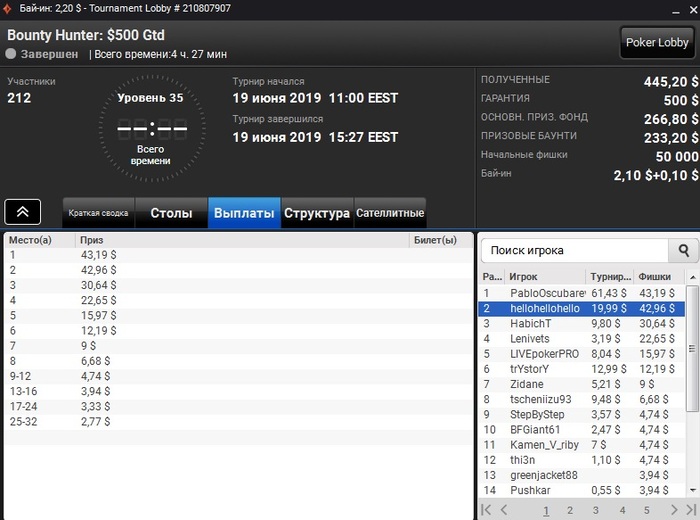Go to the next players page
Image resolution: width=700 pixels, height=520 pixels.
click(x=674, y=510)
